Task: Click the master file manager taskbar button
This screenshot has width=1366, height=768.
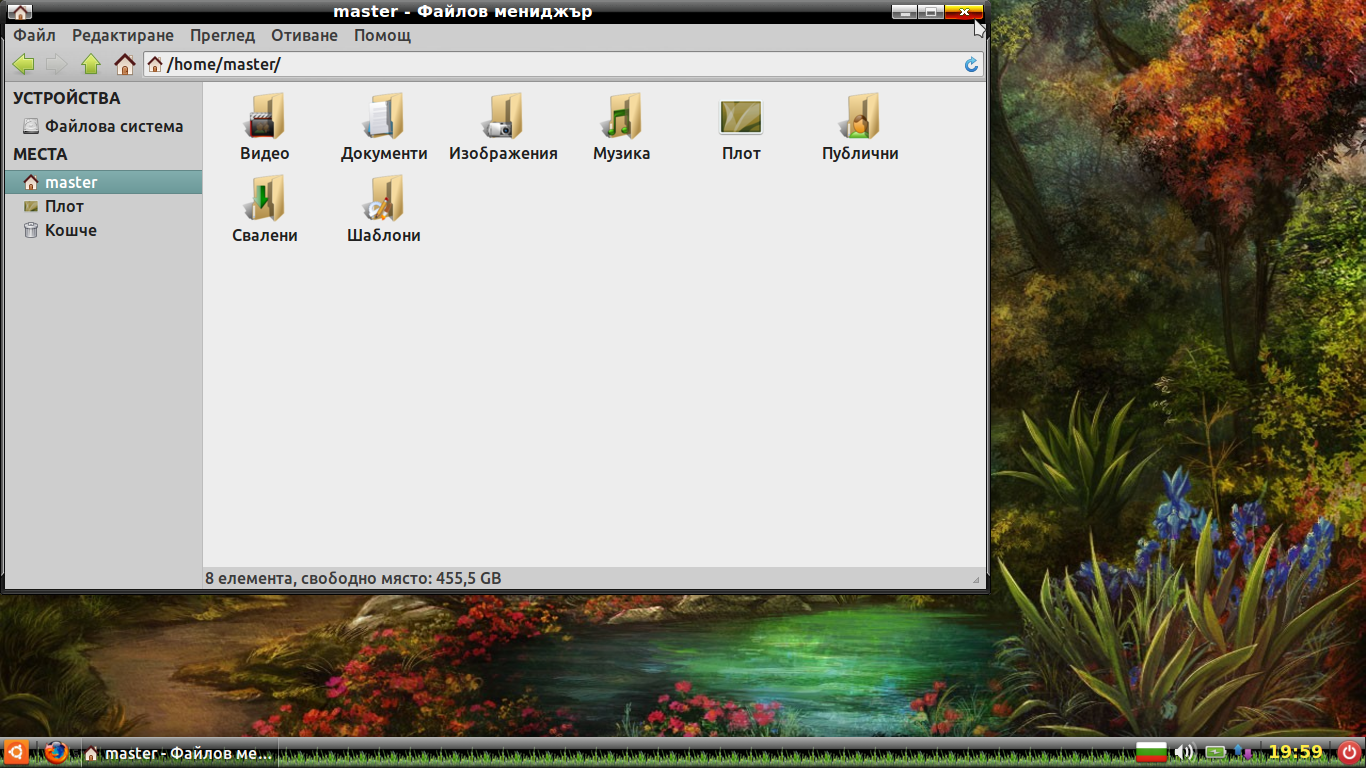Action: tap(178, 753)
